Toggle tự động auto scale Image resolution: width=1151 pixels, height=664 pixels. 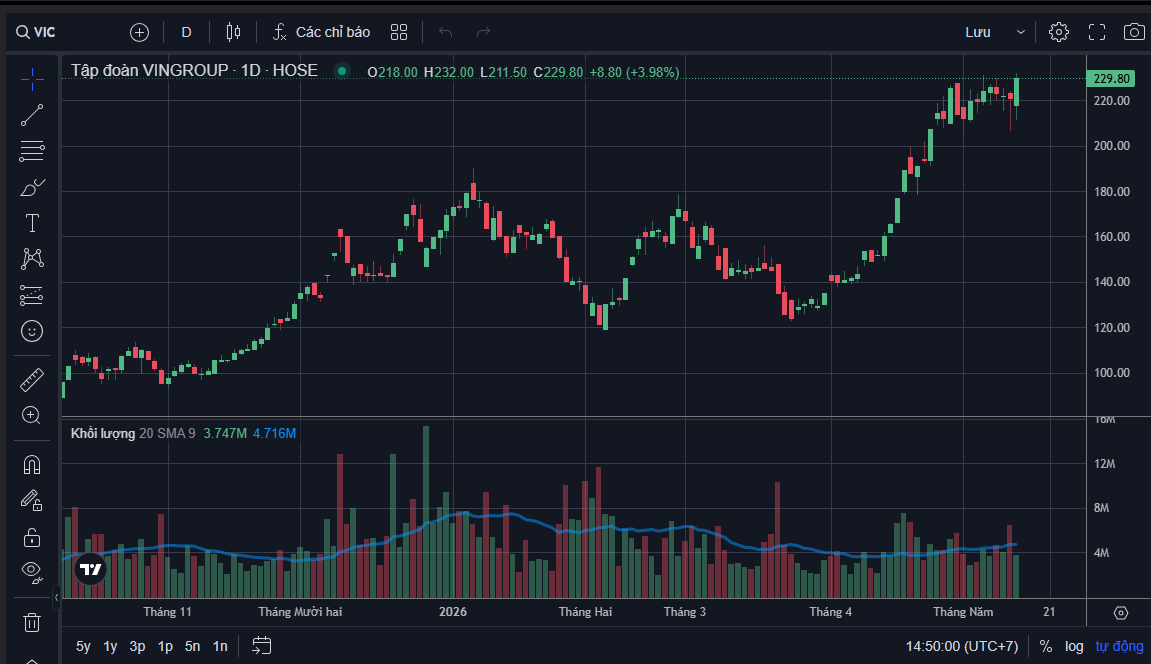point(1119,646)
